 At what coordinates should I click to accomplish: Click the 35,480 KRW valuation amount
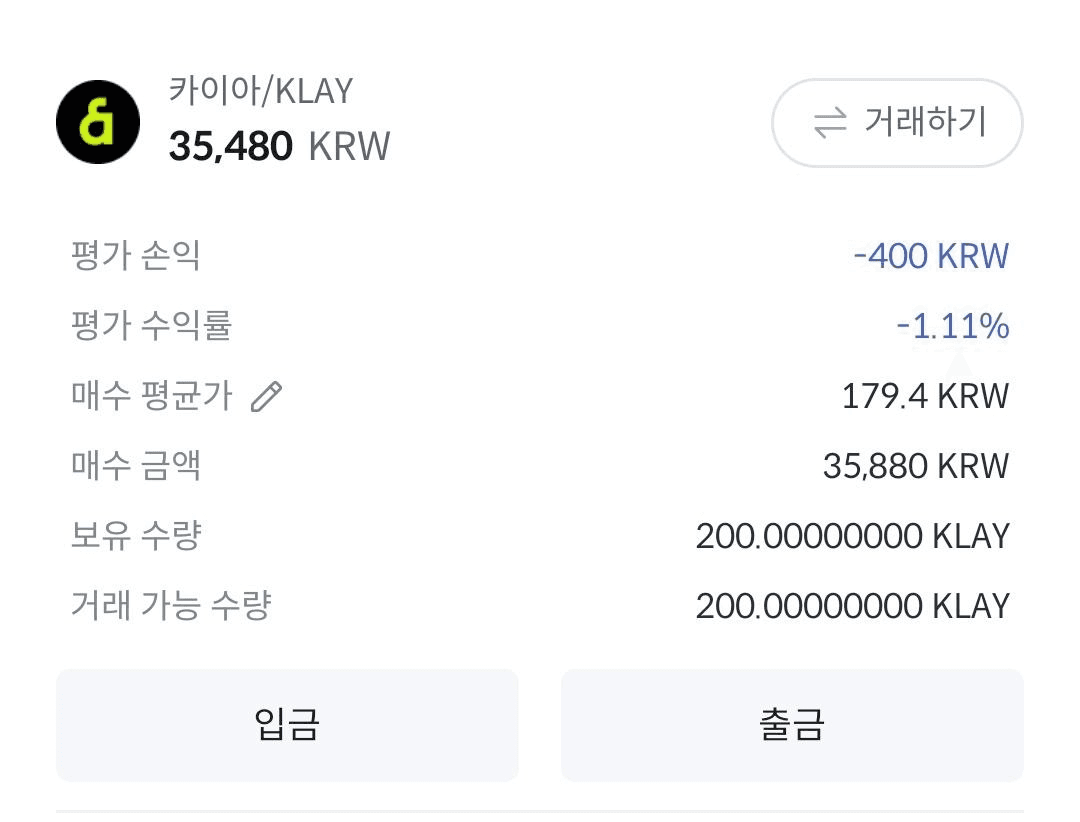click(279, 146)
